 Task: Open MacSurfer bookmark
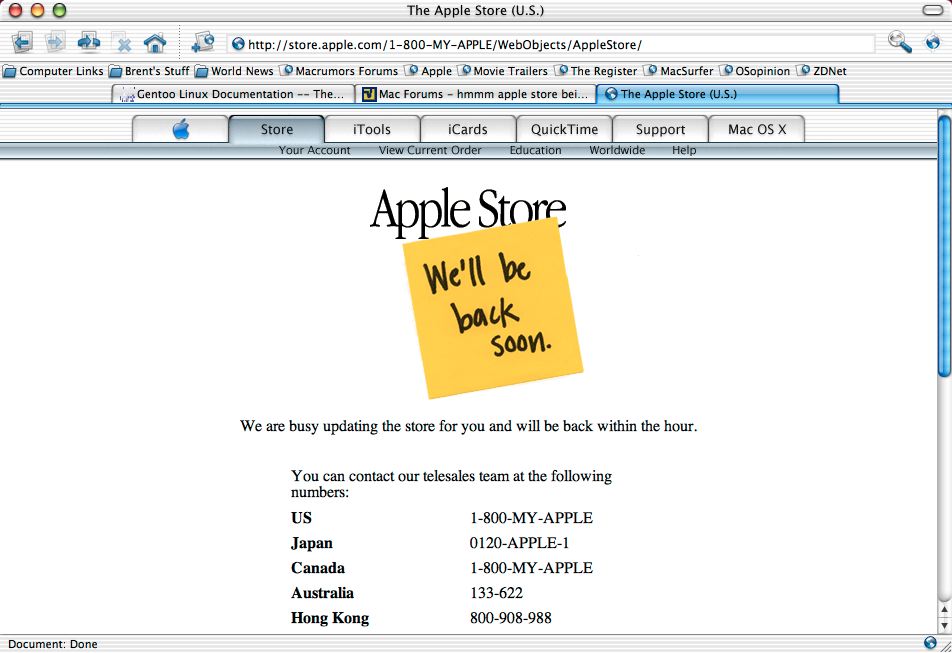(679, 71)
